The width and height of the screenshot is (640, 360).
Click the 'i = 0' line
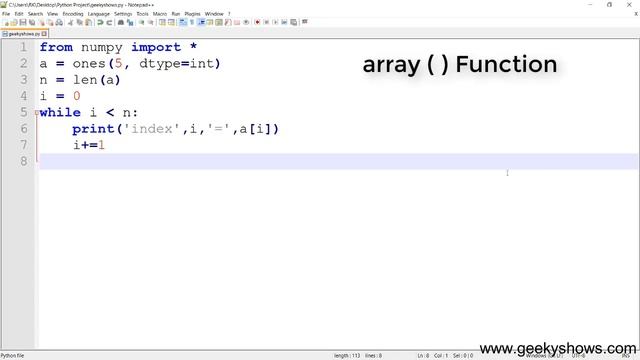(x=60, y=96)
